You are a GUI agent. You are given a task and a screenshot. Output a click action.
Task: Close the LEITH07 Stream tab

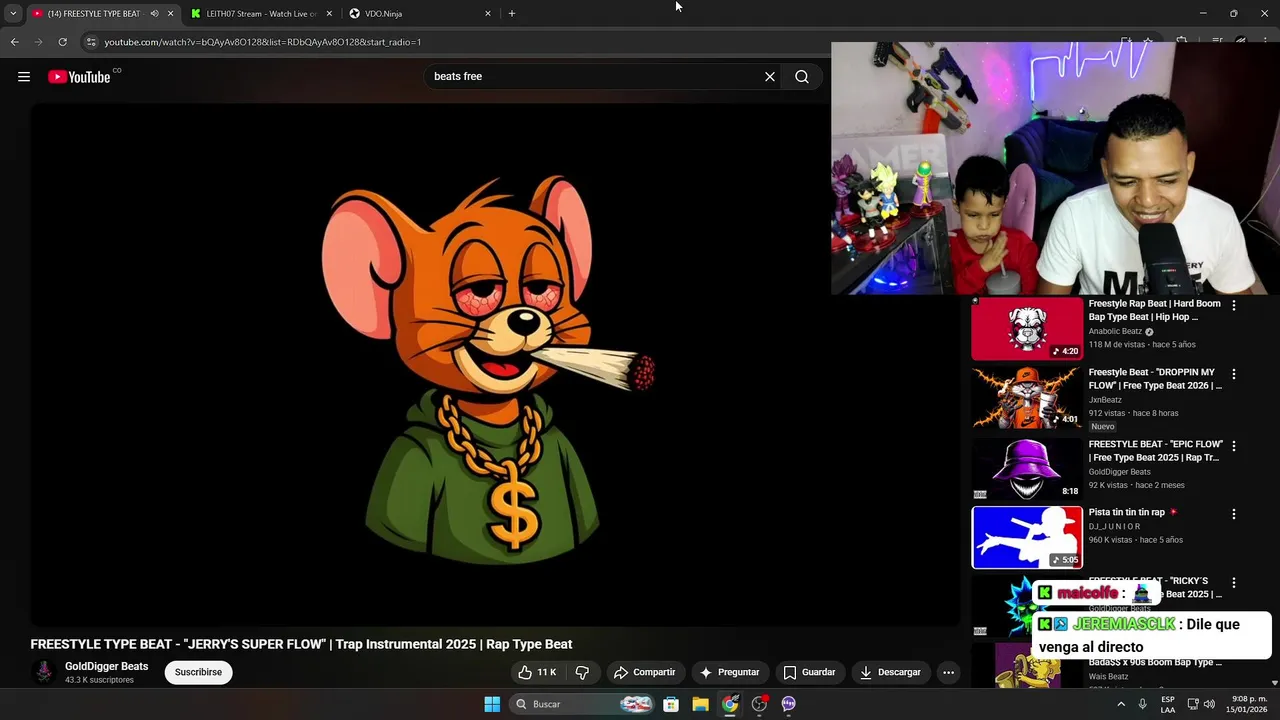pos(328,14)
